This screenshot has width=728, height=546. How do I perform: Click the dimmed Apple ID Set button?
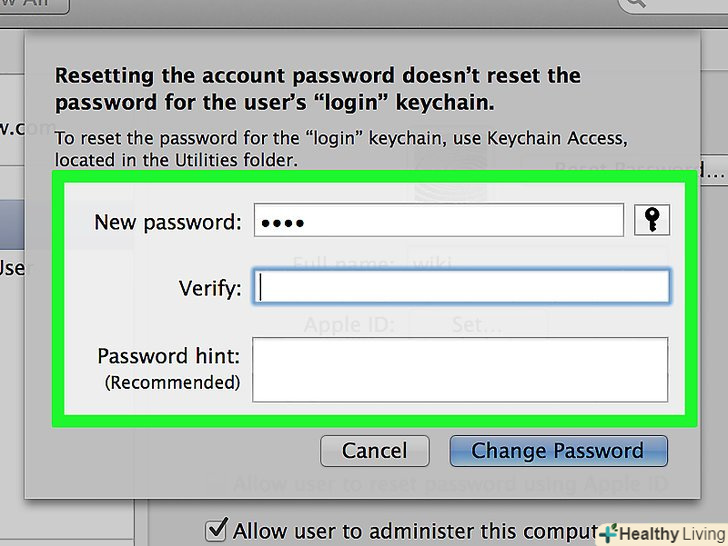pos(478,325)
